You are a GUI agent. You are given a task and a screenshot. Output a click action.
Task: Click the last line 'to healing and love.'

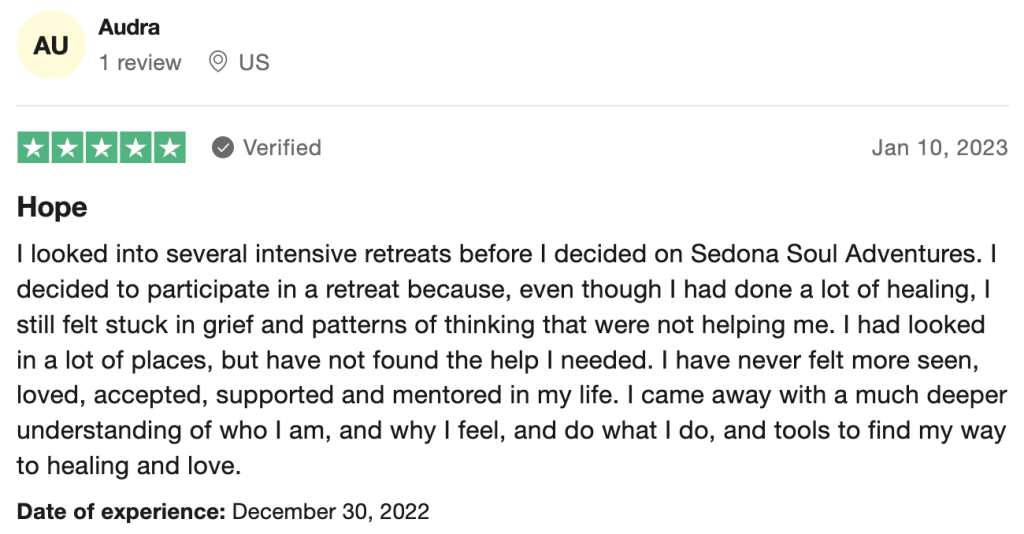point(129,466)
